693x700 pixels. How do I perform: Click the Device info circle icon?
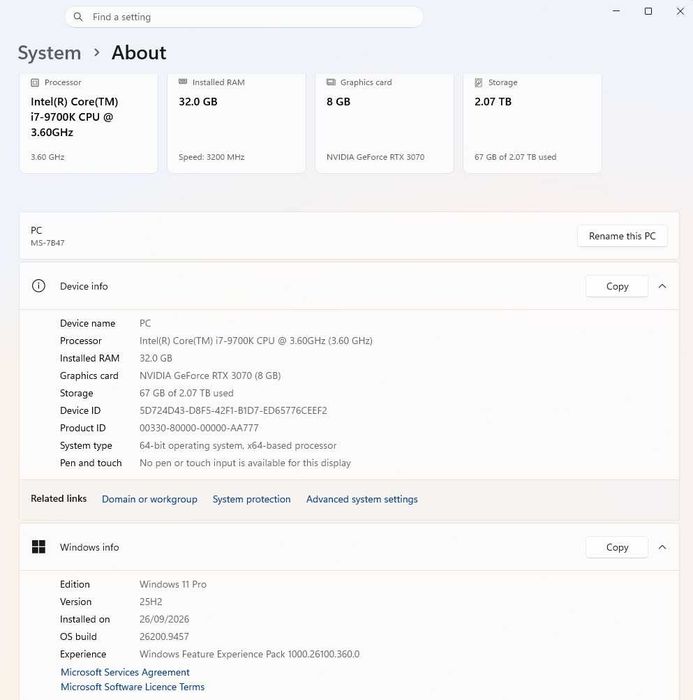38,286
